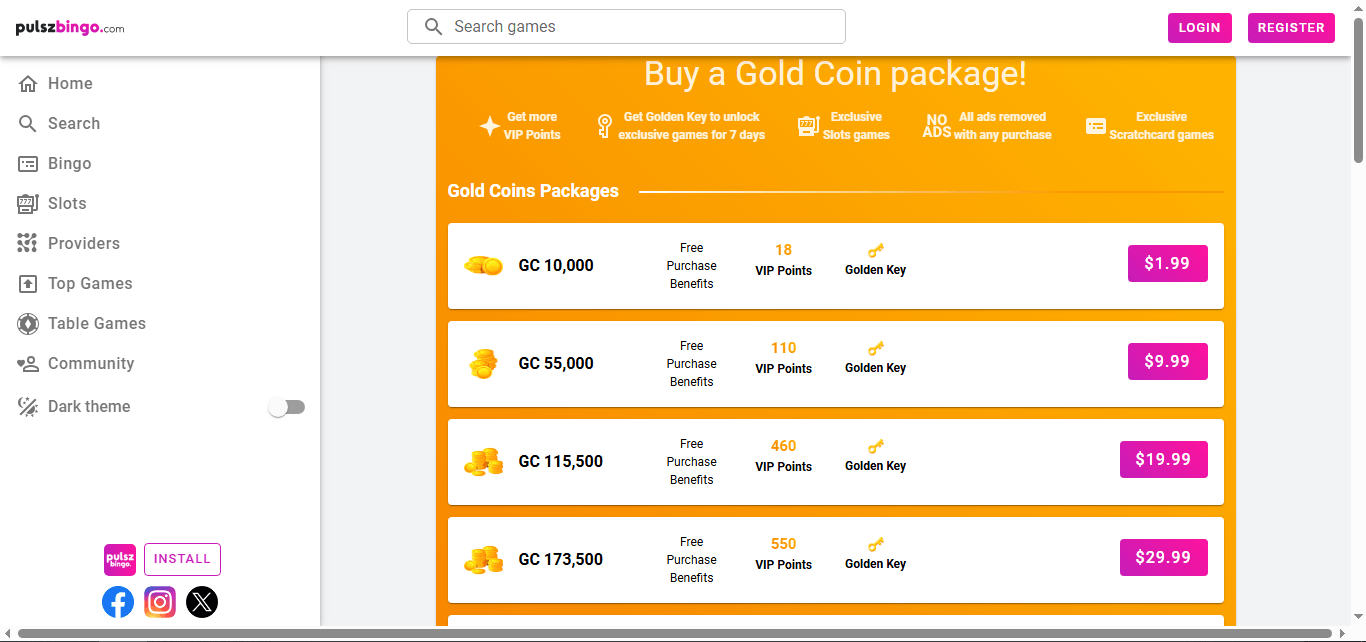Click the GC 10,000 label
Image resolution: width=1366 pixels, height=642 pixels.
[x=556, y=266]
